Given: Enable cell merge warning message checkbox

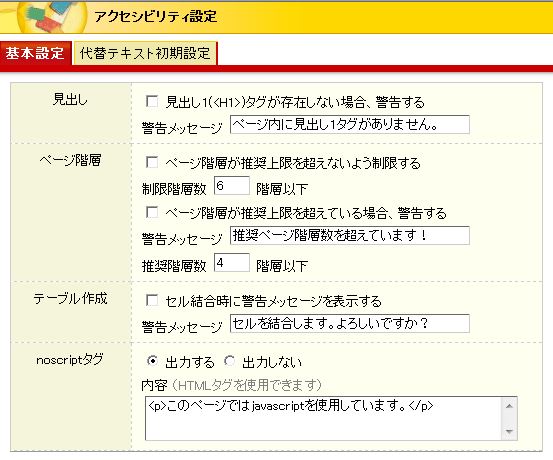Looking at the screenshot, I should tap(152, 301).
